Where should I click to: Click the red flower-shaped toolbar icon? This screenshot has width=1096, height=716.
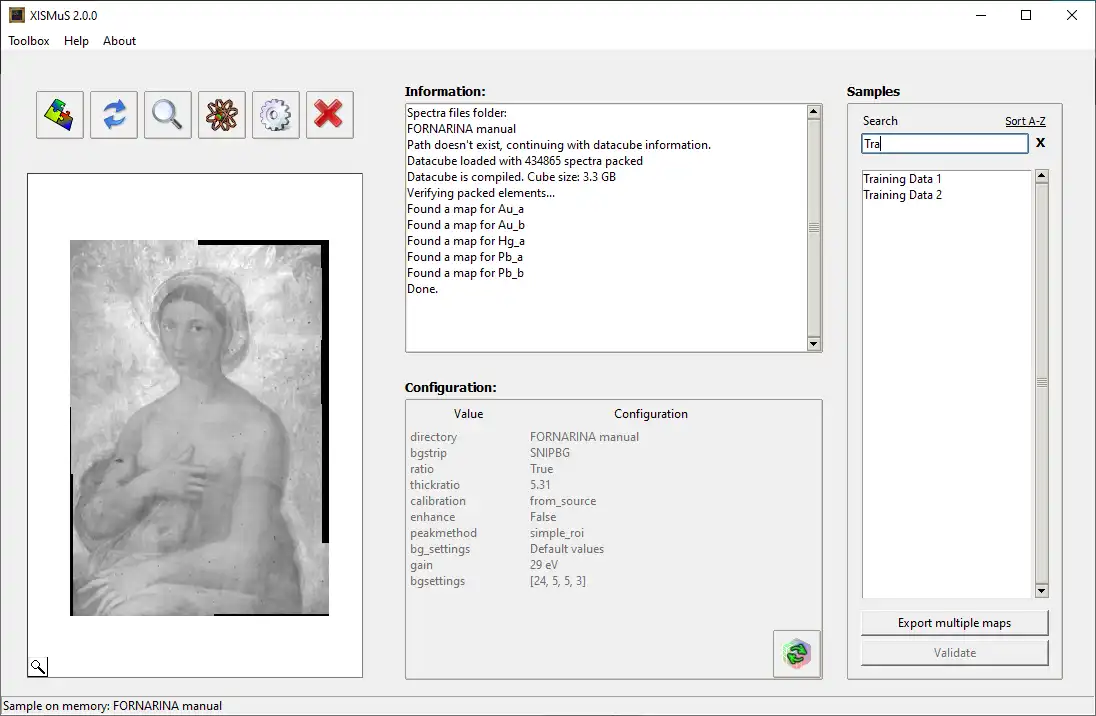point(221,114)
